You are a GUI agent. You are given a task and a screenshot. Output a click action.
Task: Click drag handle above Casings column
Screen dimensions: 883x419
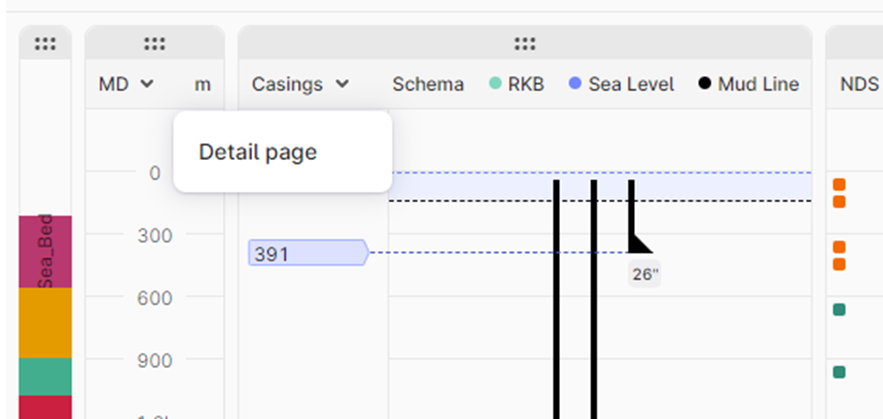click(x=525, y=43)
